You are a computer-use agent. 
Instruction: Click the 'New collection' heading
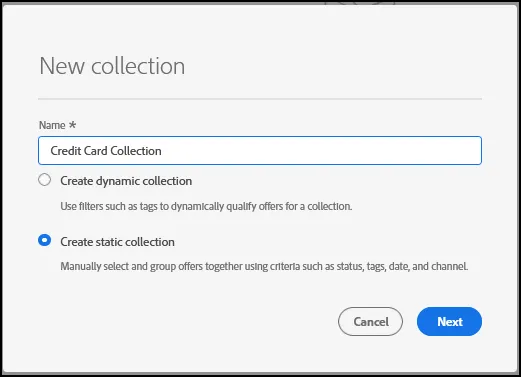pos(112,66)
